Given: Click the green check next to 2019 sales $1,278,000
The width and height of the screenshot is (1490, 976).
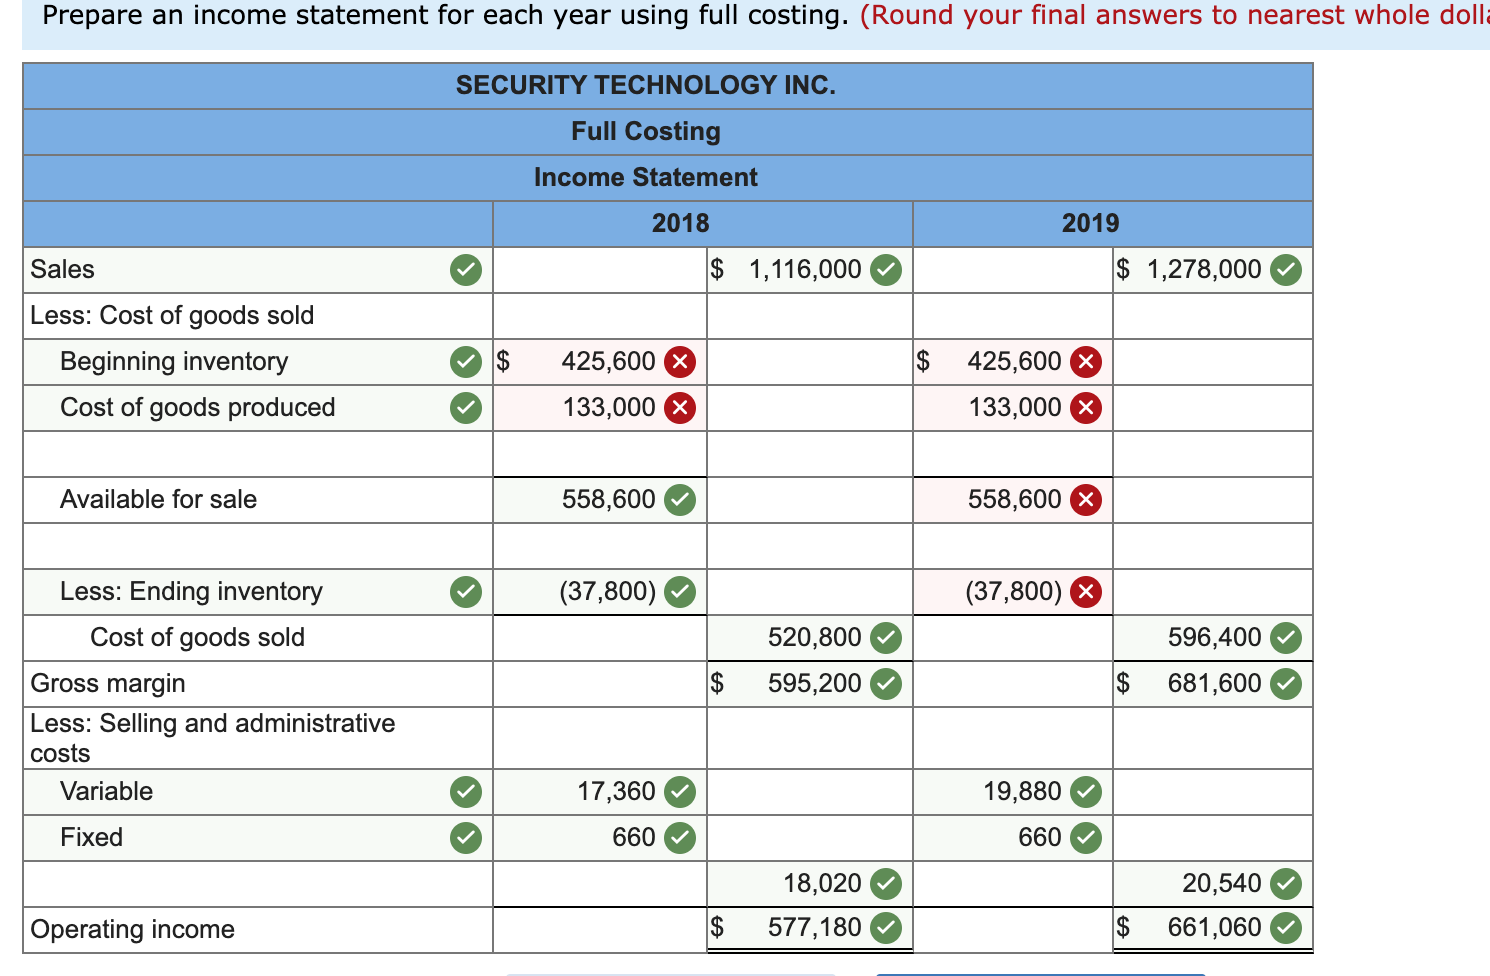Looking at the screenshot, I should point(1286,269).
